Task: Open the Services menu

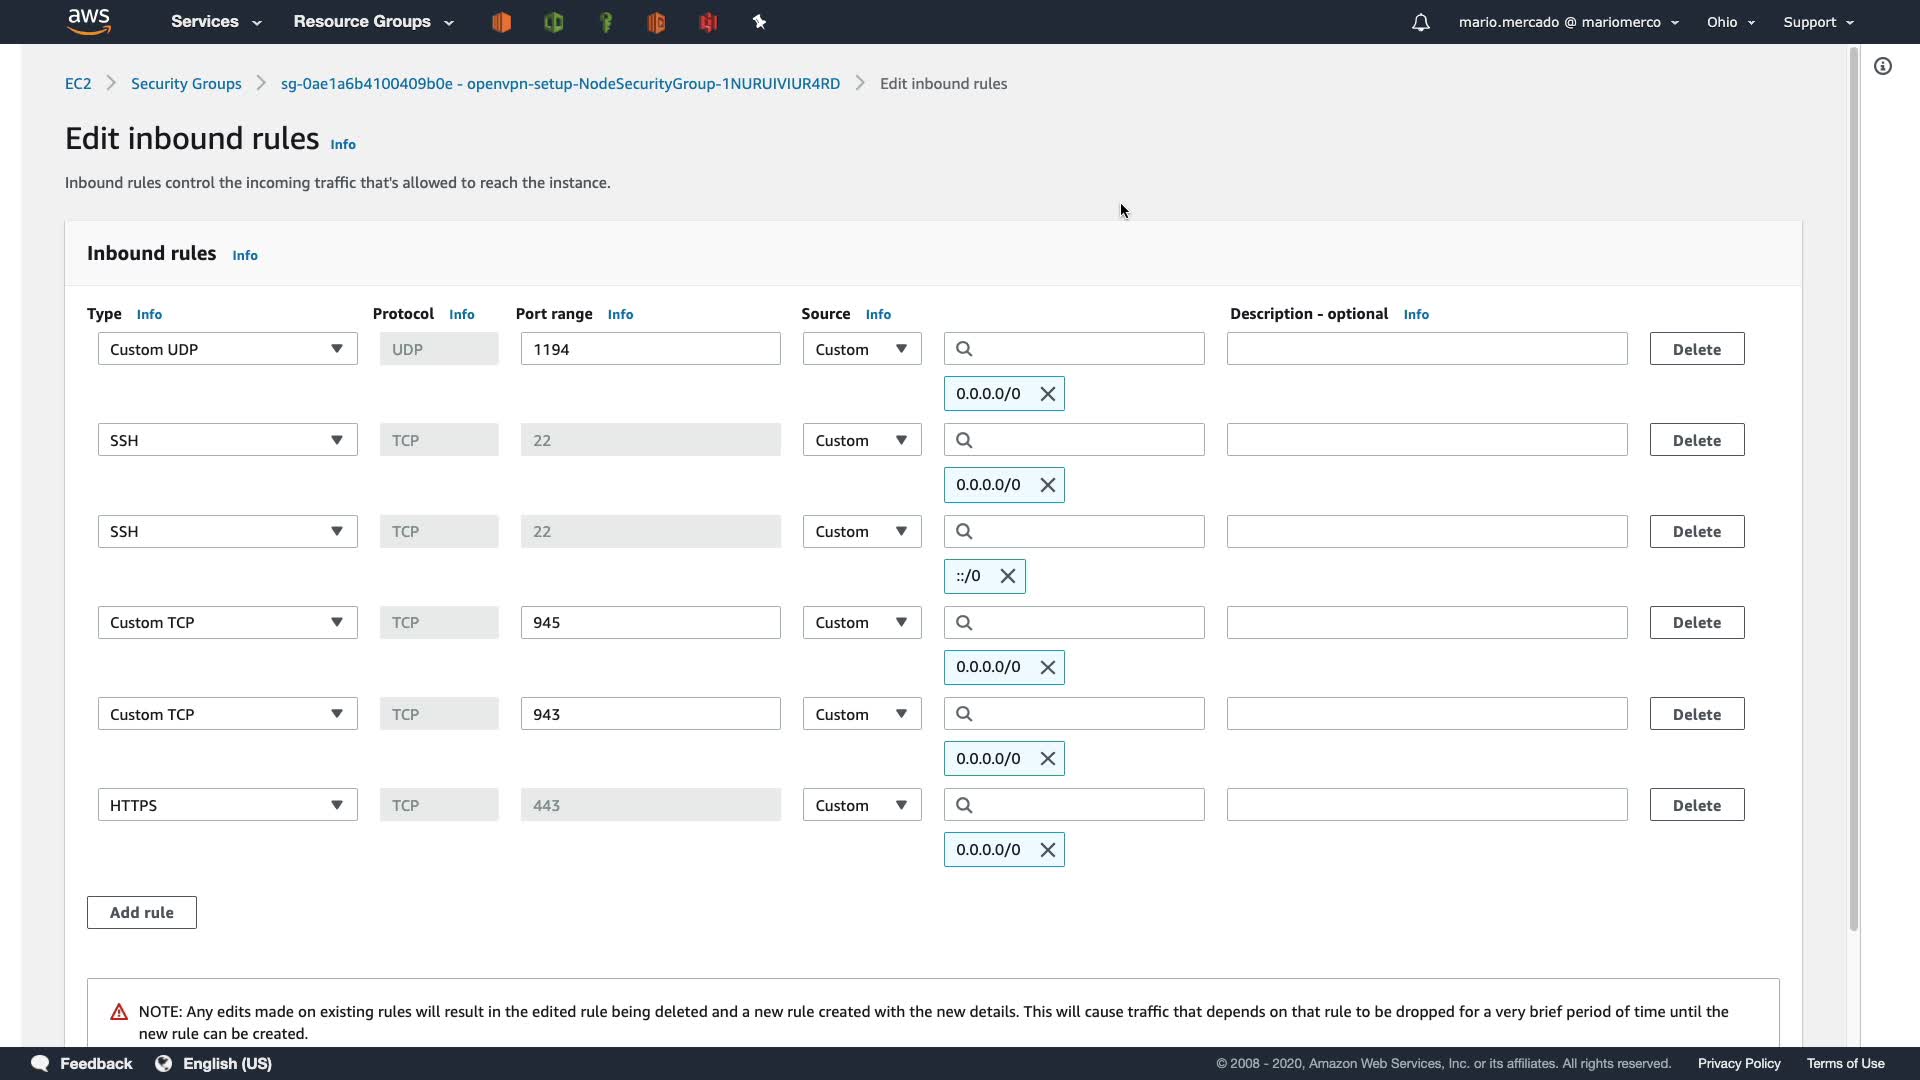Action: (x=215, y=22)
